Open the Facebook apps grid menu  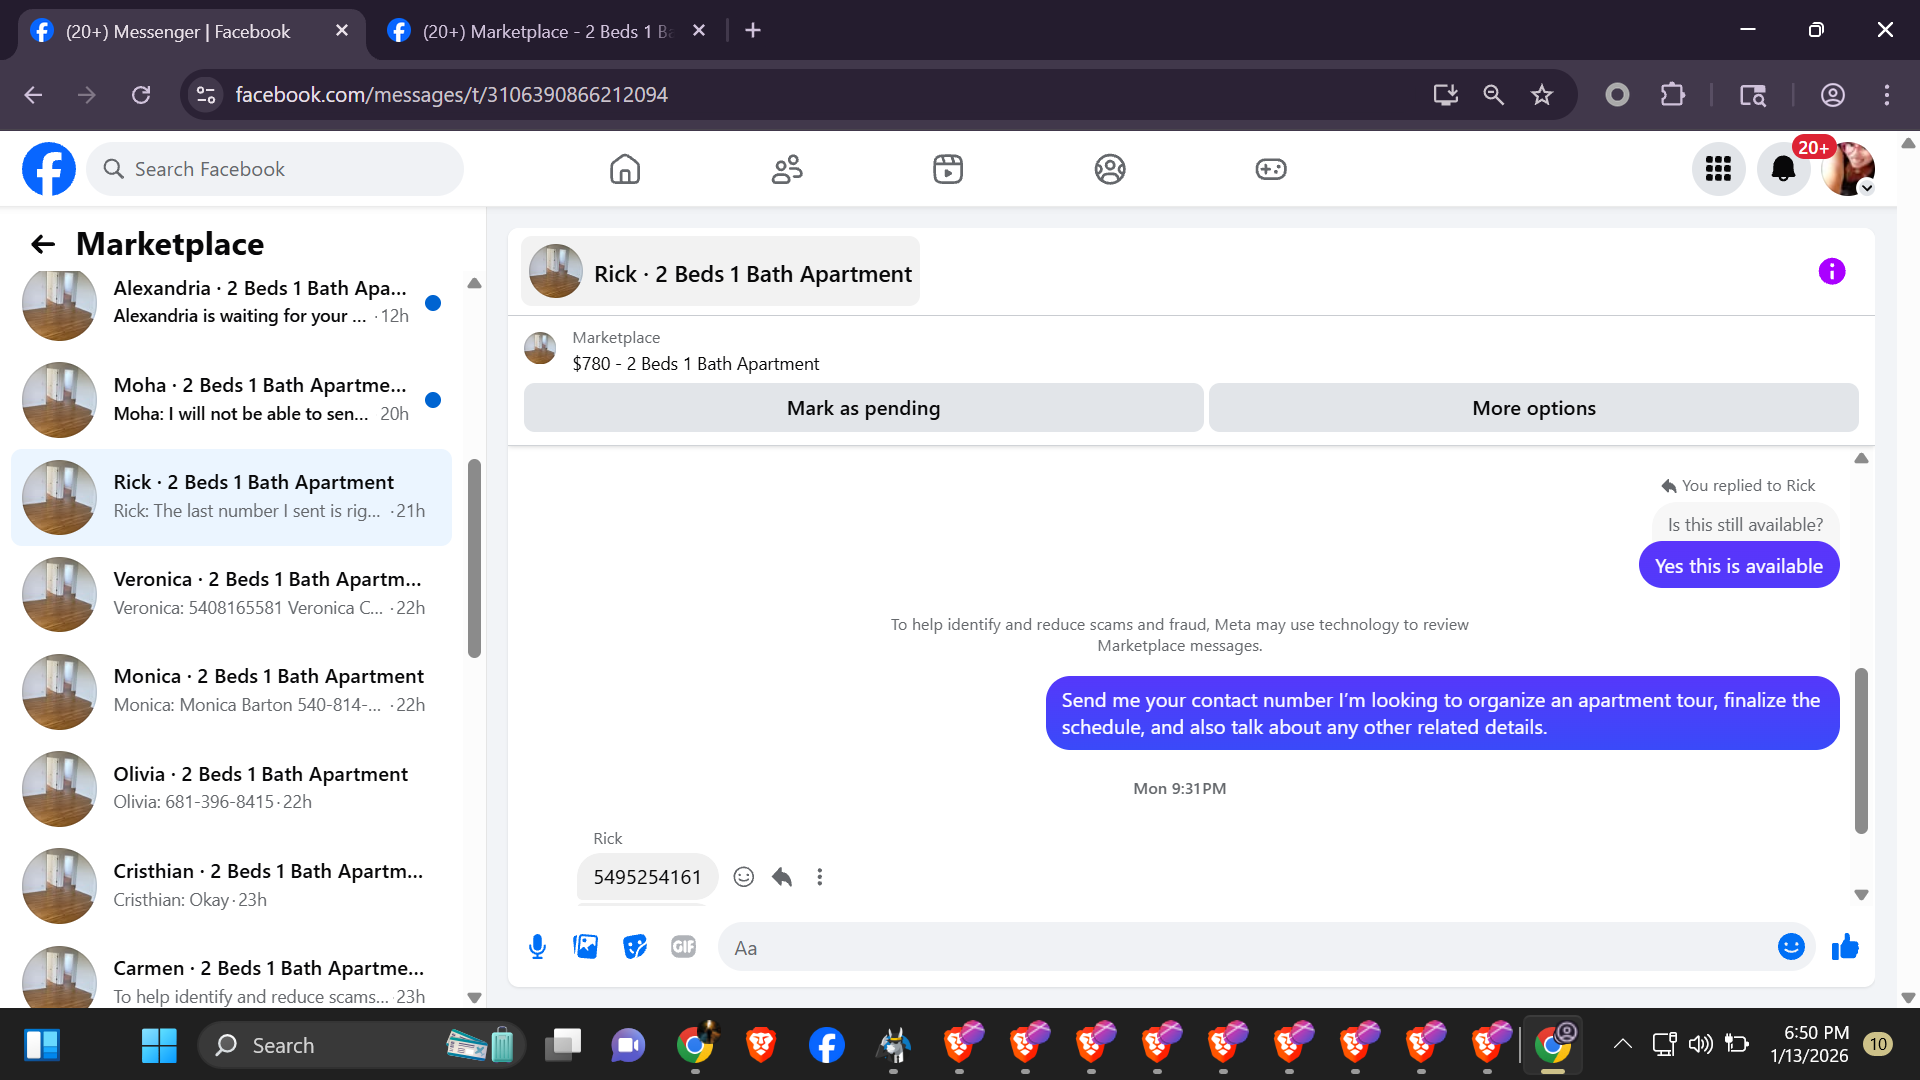point(1718,169)
